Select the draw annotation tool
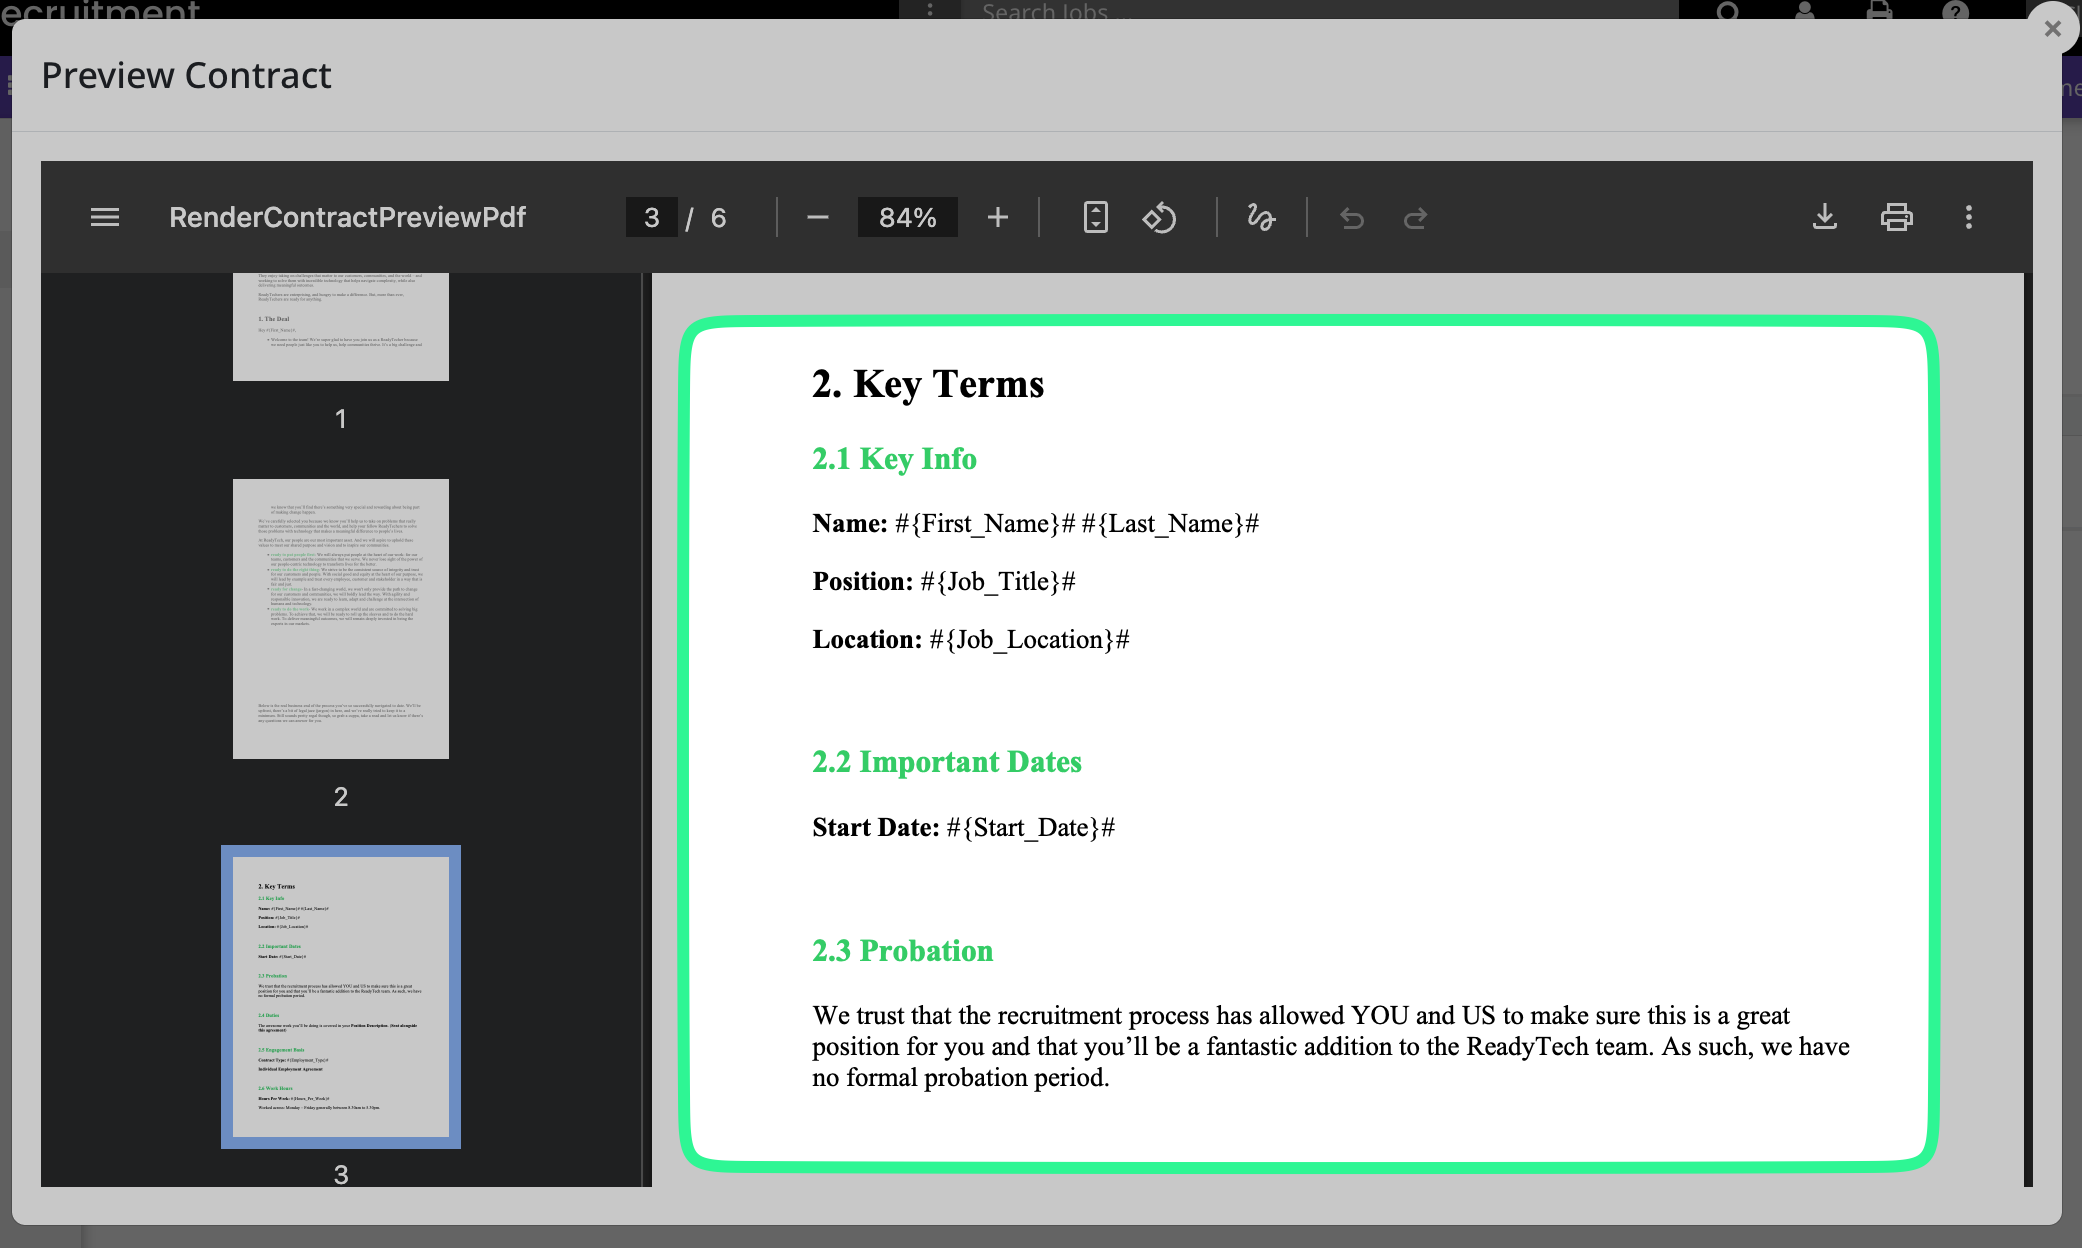The height and width of the screenshot is (1248, 2082). tap(1261, 217)
